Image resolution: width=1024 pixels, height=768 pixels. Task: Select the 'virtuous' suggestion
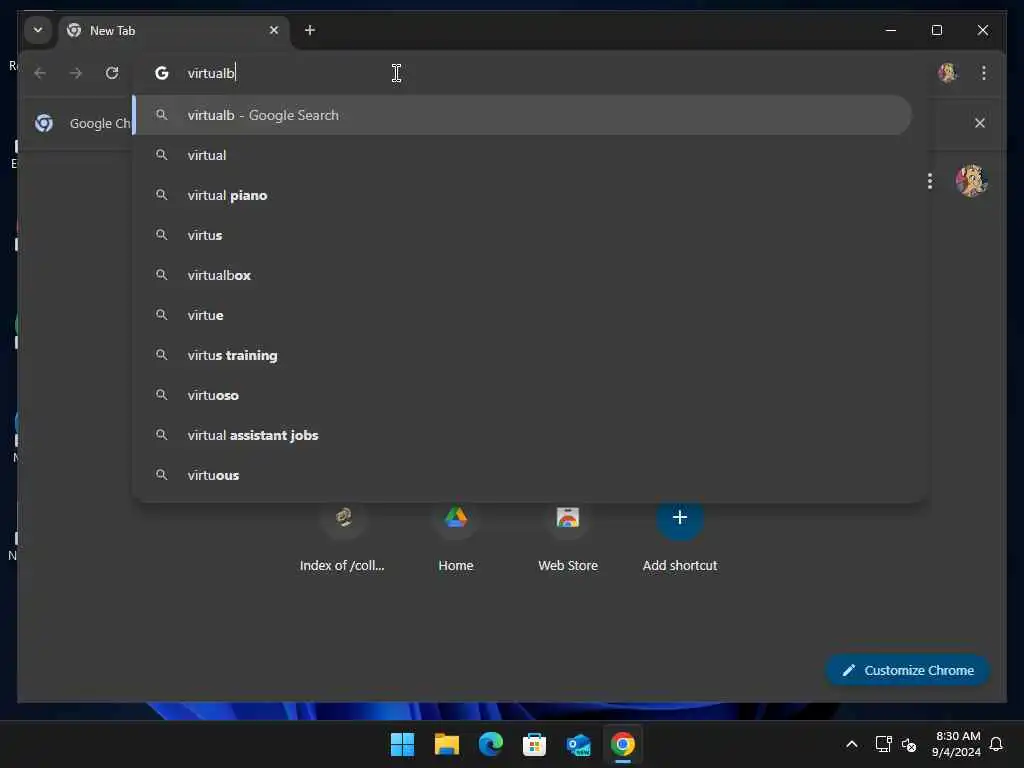coord(522,475)
